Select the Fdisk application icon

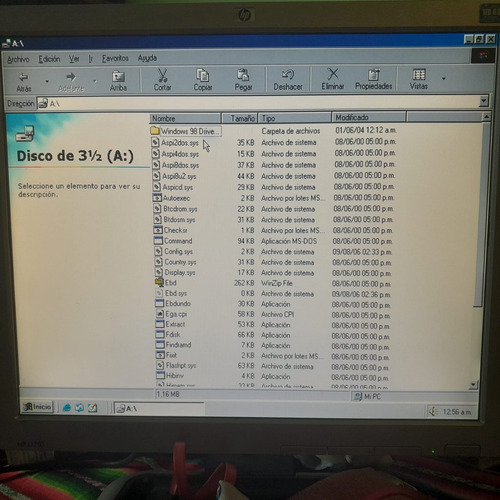161,335
